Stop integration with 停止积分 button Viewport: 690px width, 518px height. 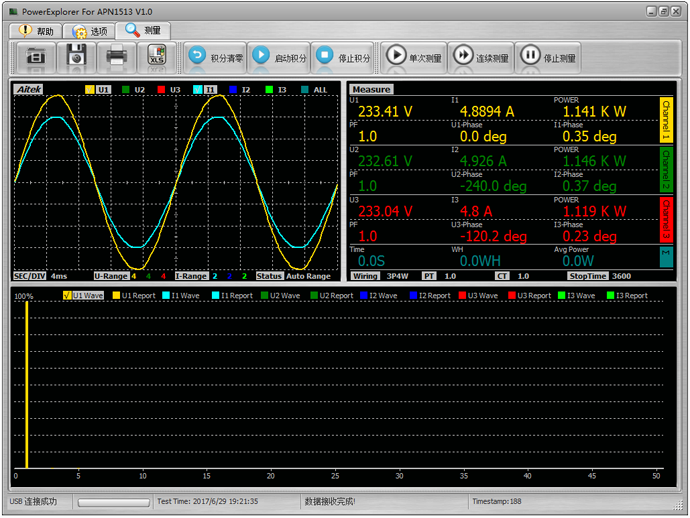(343, 57)
